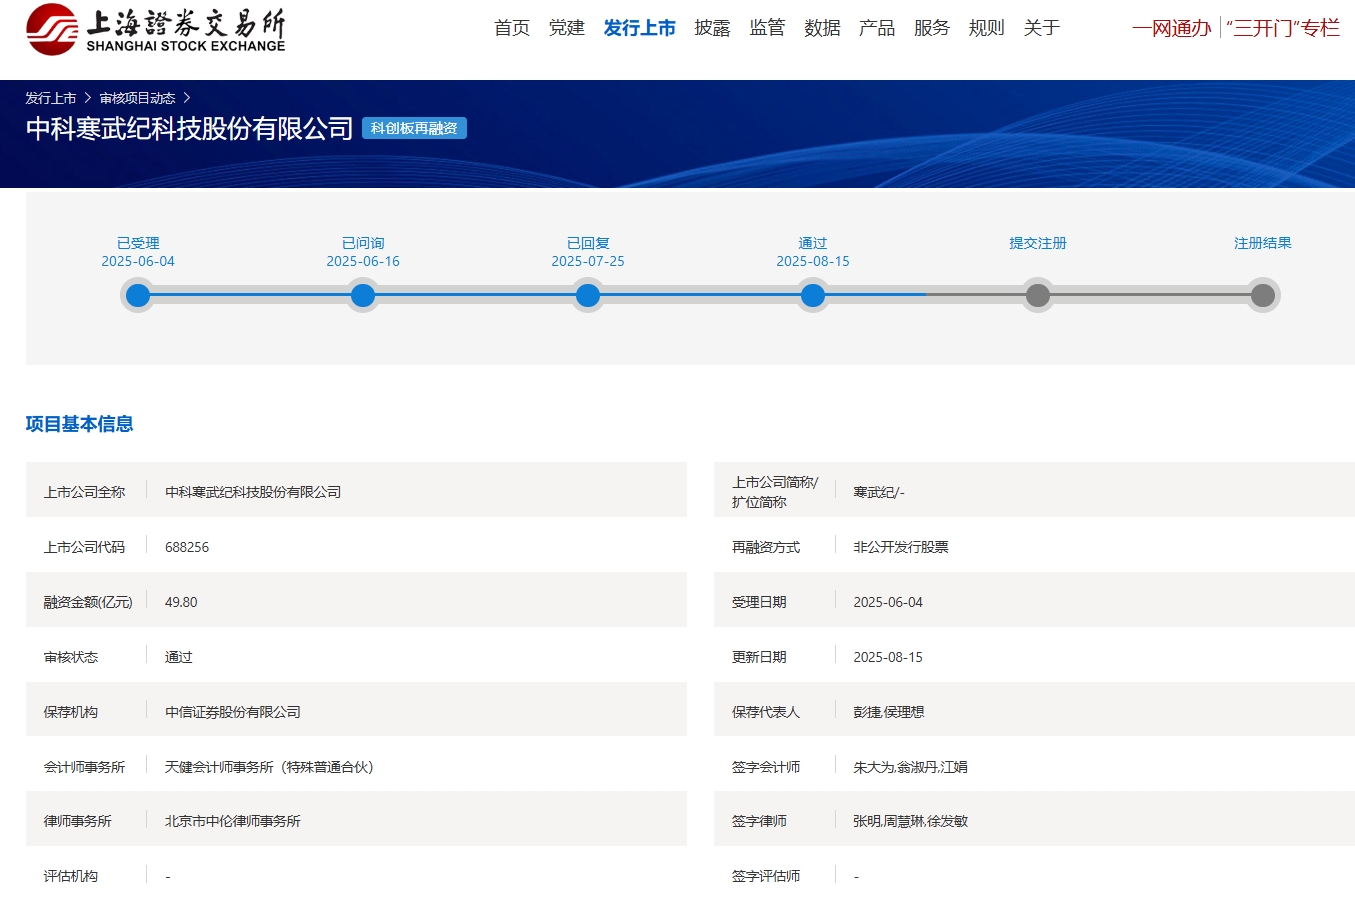Viewport: 1355px width, 910px height.
Task: Click the 已回复 timeline node
Action: click(x=588, y=295)
